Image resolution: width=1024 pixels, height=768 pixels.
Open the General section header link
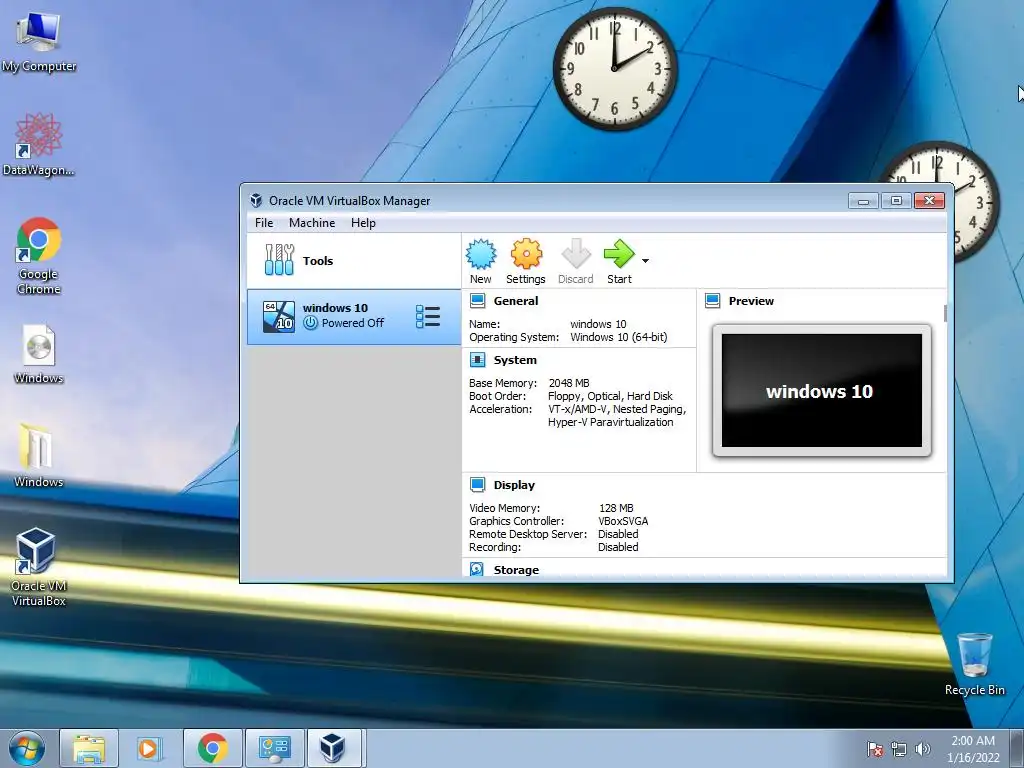click(516, 301)
